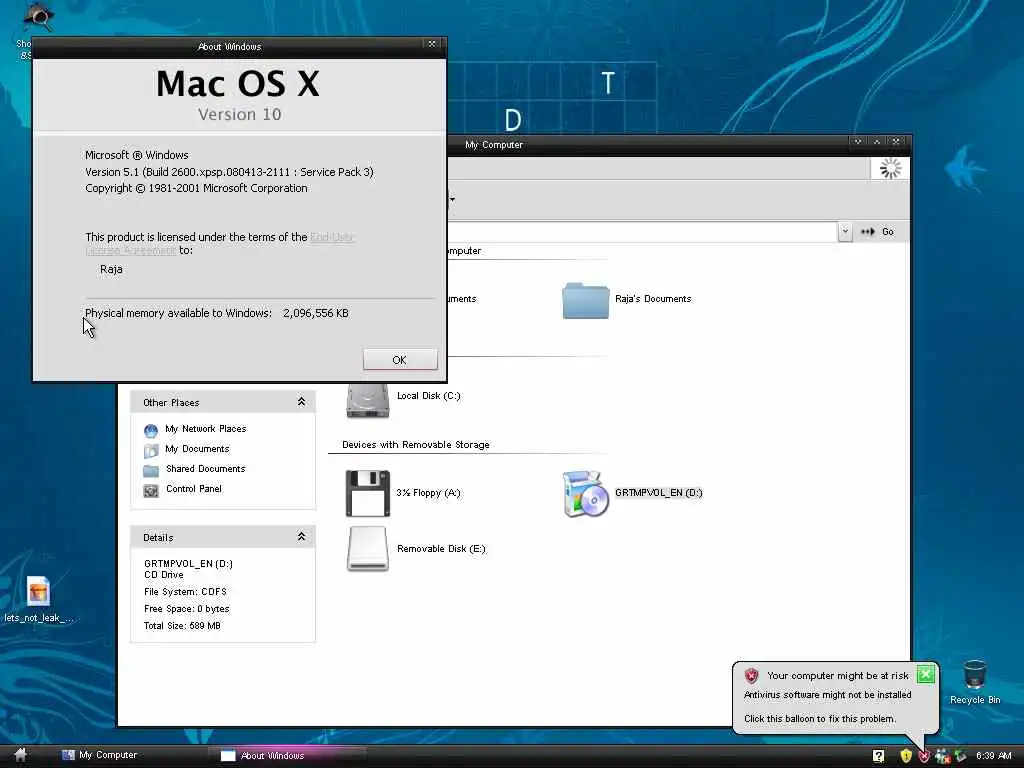Click 'Physical memory available to Windows' text
1024x768 pixels.
(178, 313)
